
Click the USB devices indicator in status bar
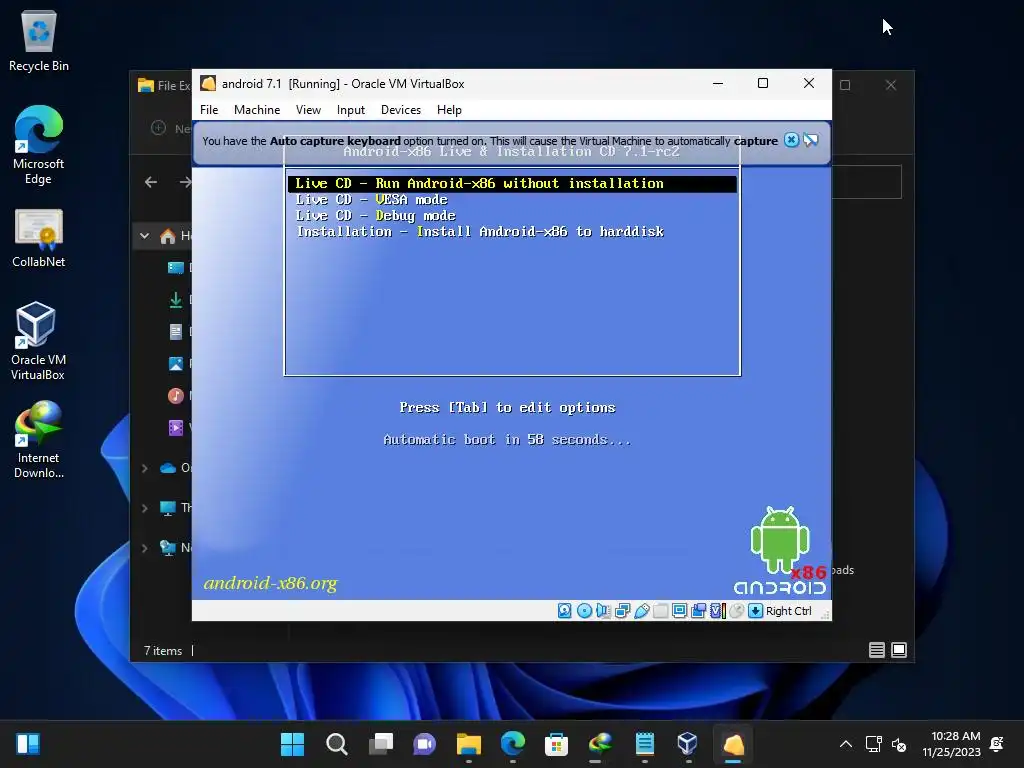[641, 611]
